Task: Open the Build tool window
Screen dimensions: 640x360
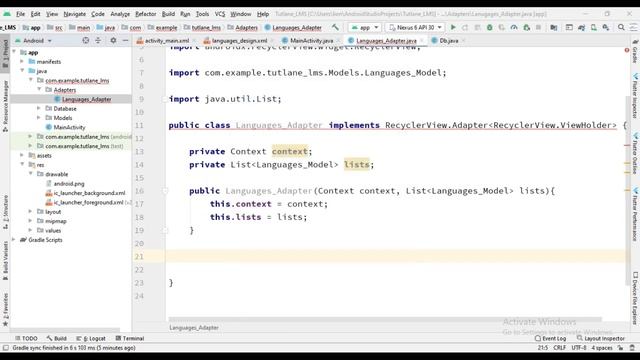Action: (56, 338)
